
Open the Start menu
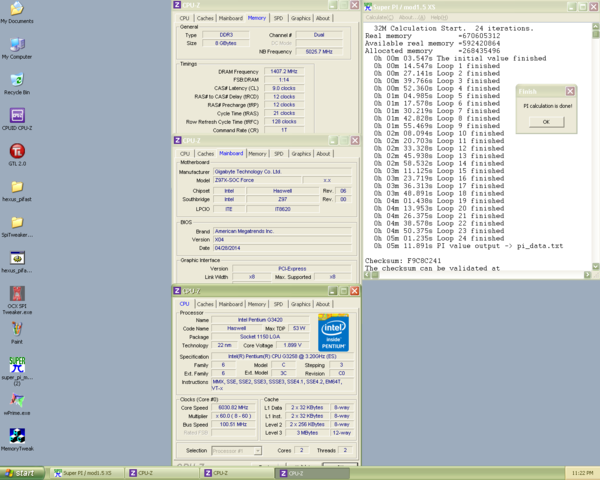click(x=22, y=473)
